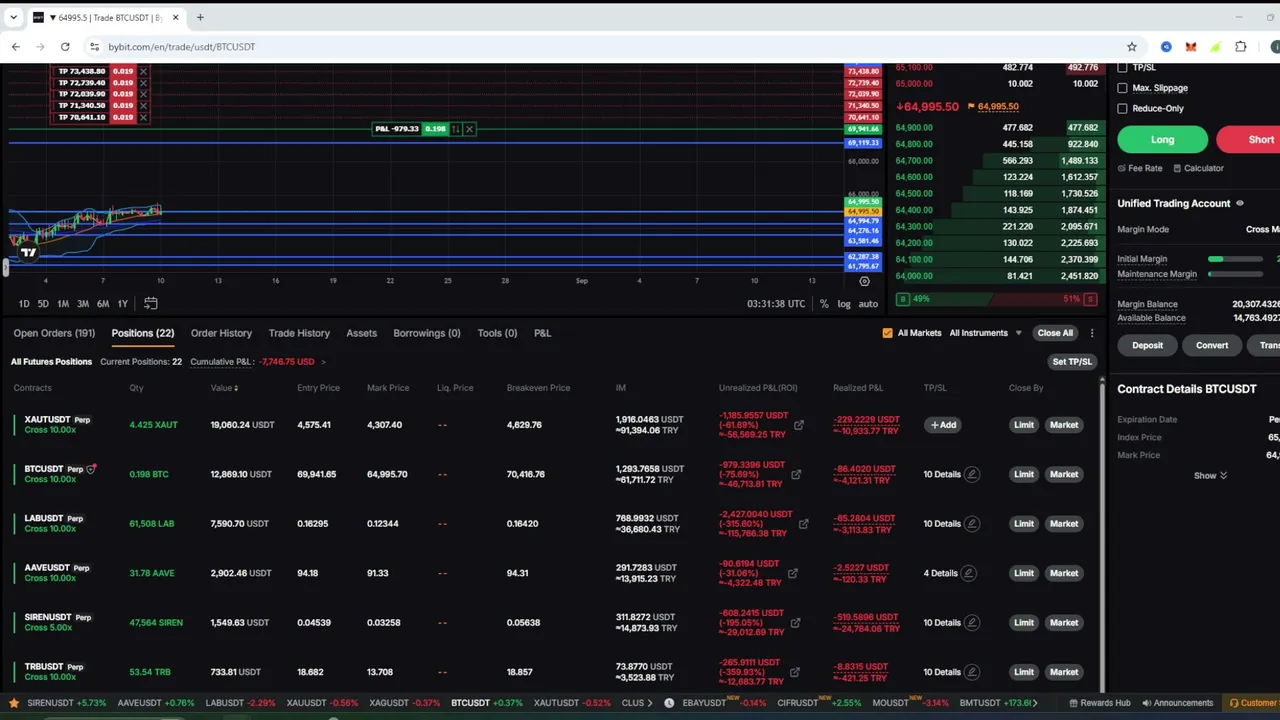Click the Close All positions button

[x=1055, y=333]
